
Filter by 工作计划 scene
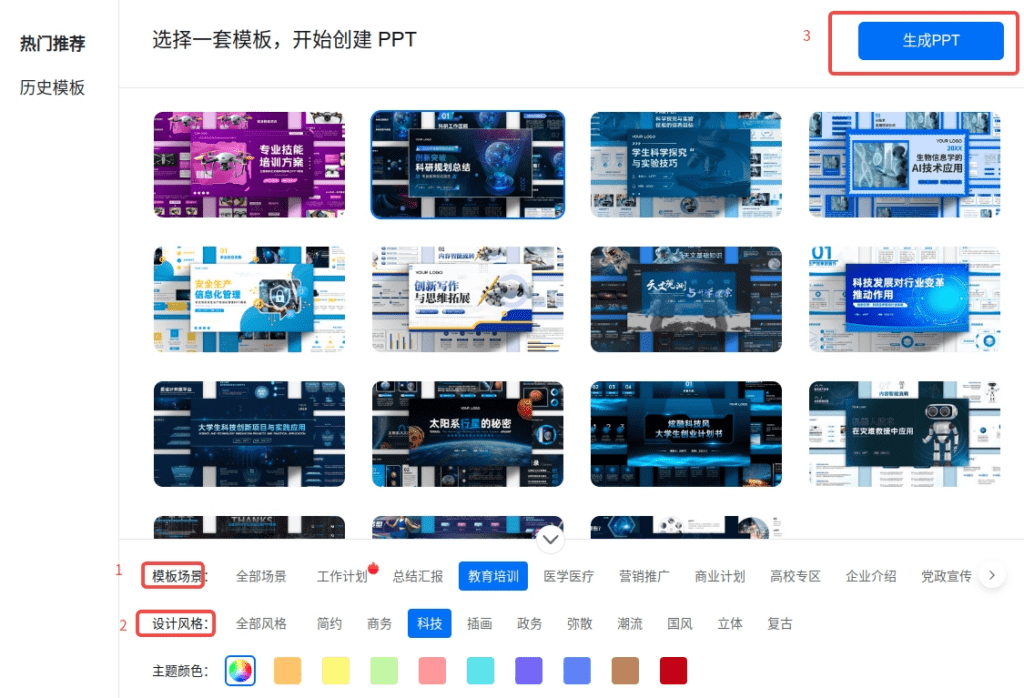coord(342,576)
